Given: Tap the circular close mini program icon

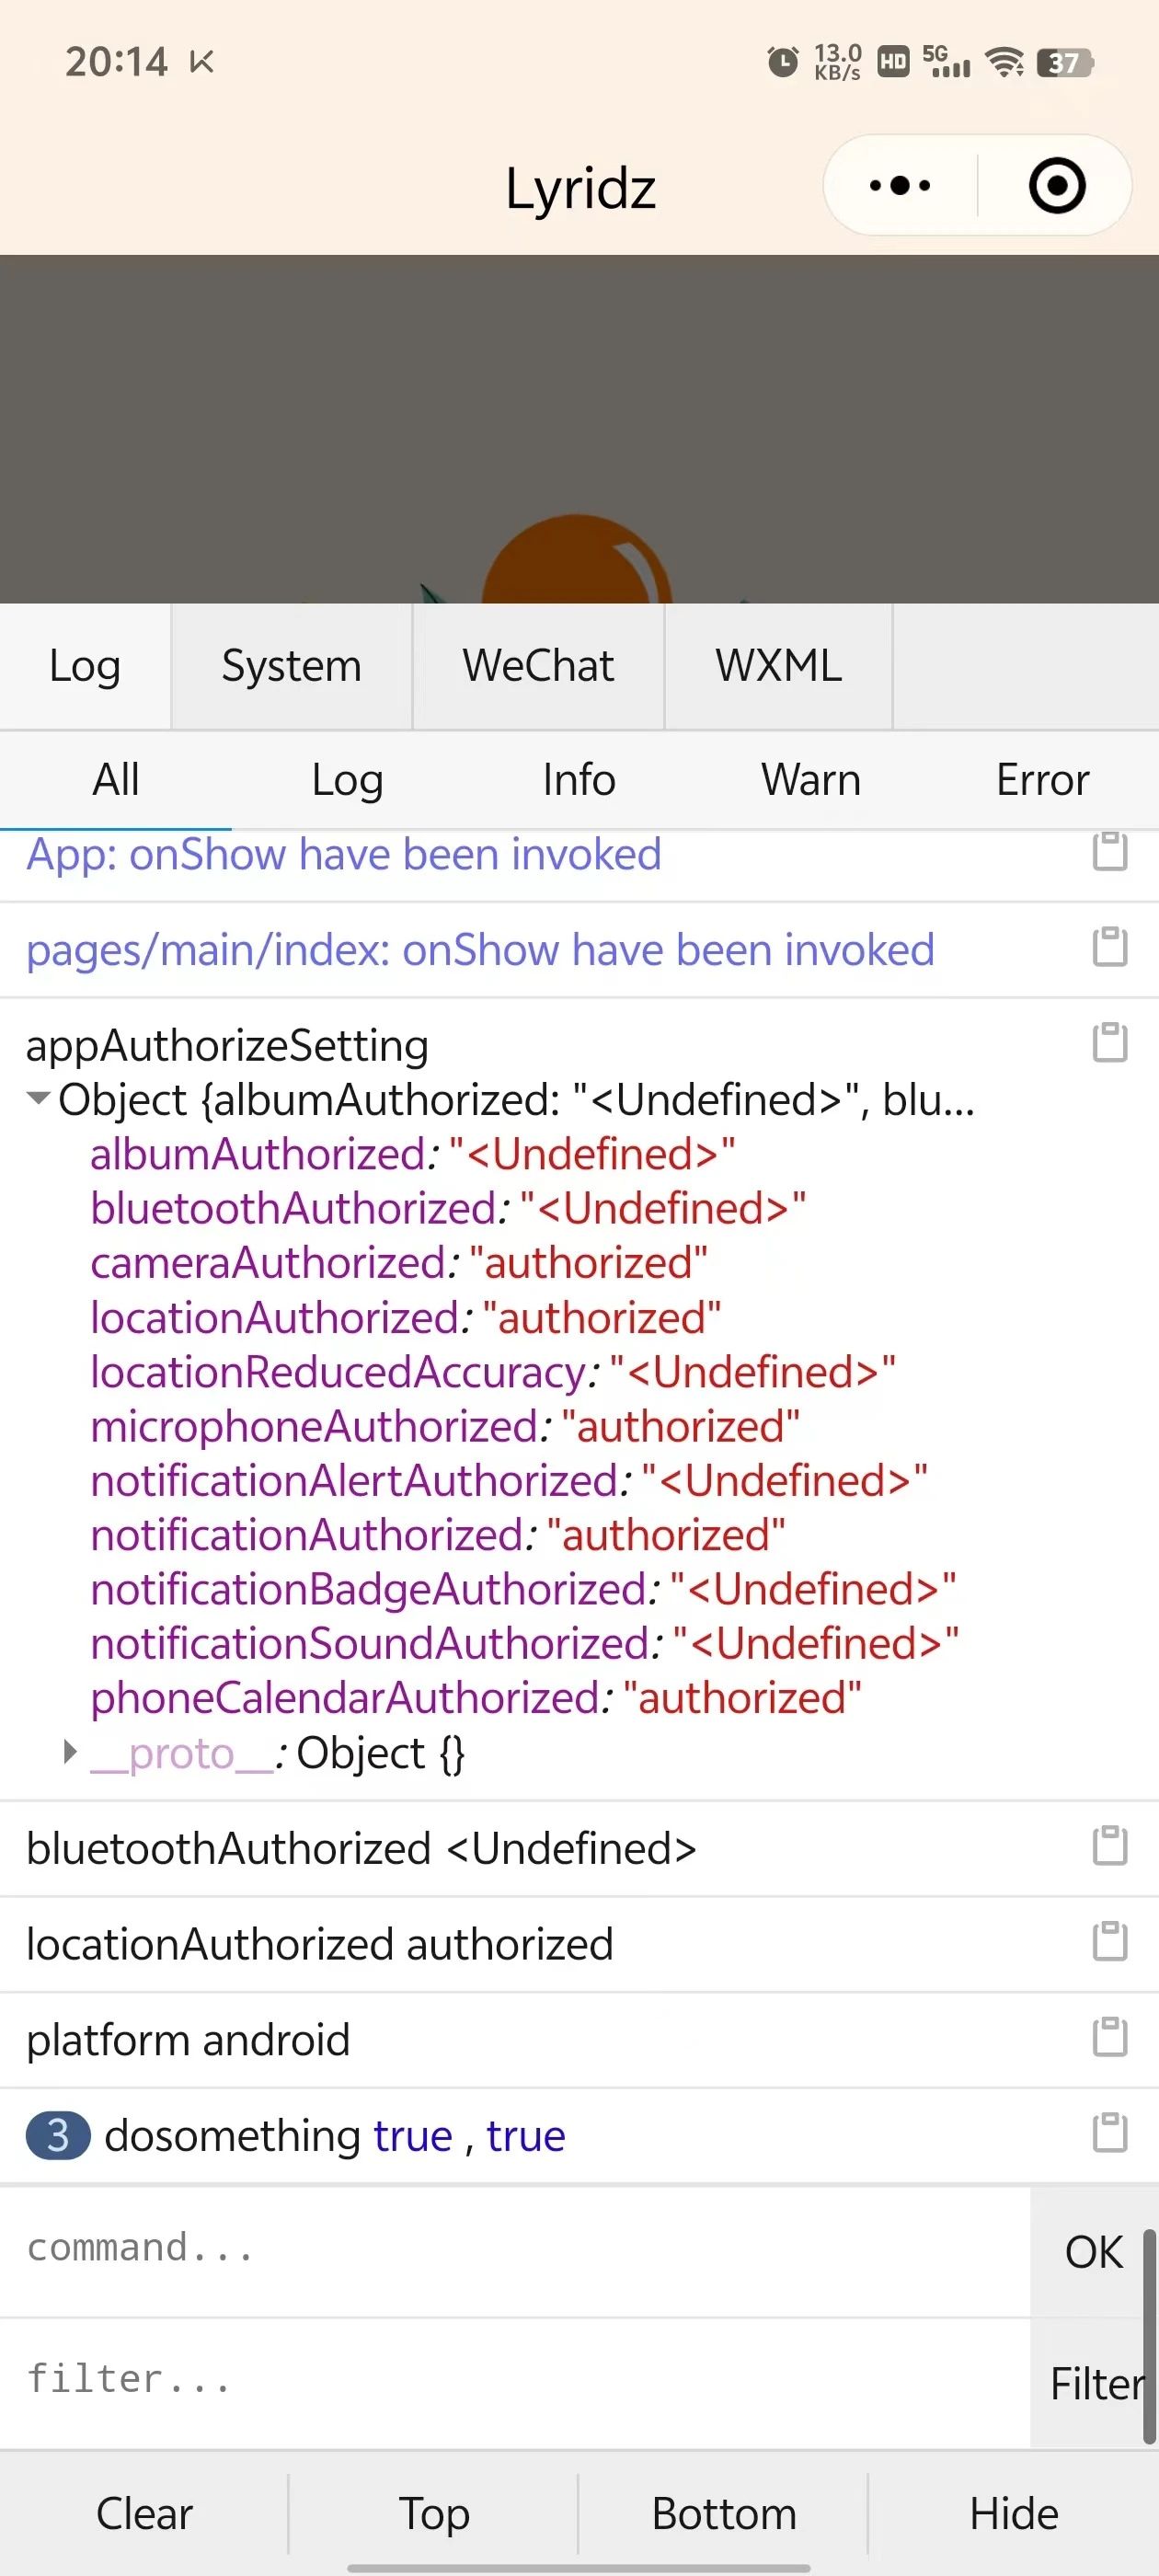Looking at the screenshot, I should pos(1056,186).
